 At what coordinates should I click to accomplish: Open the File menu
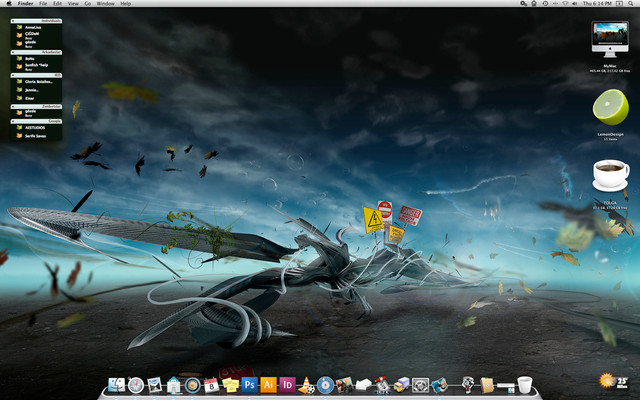click(x=43, y=3)
